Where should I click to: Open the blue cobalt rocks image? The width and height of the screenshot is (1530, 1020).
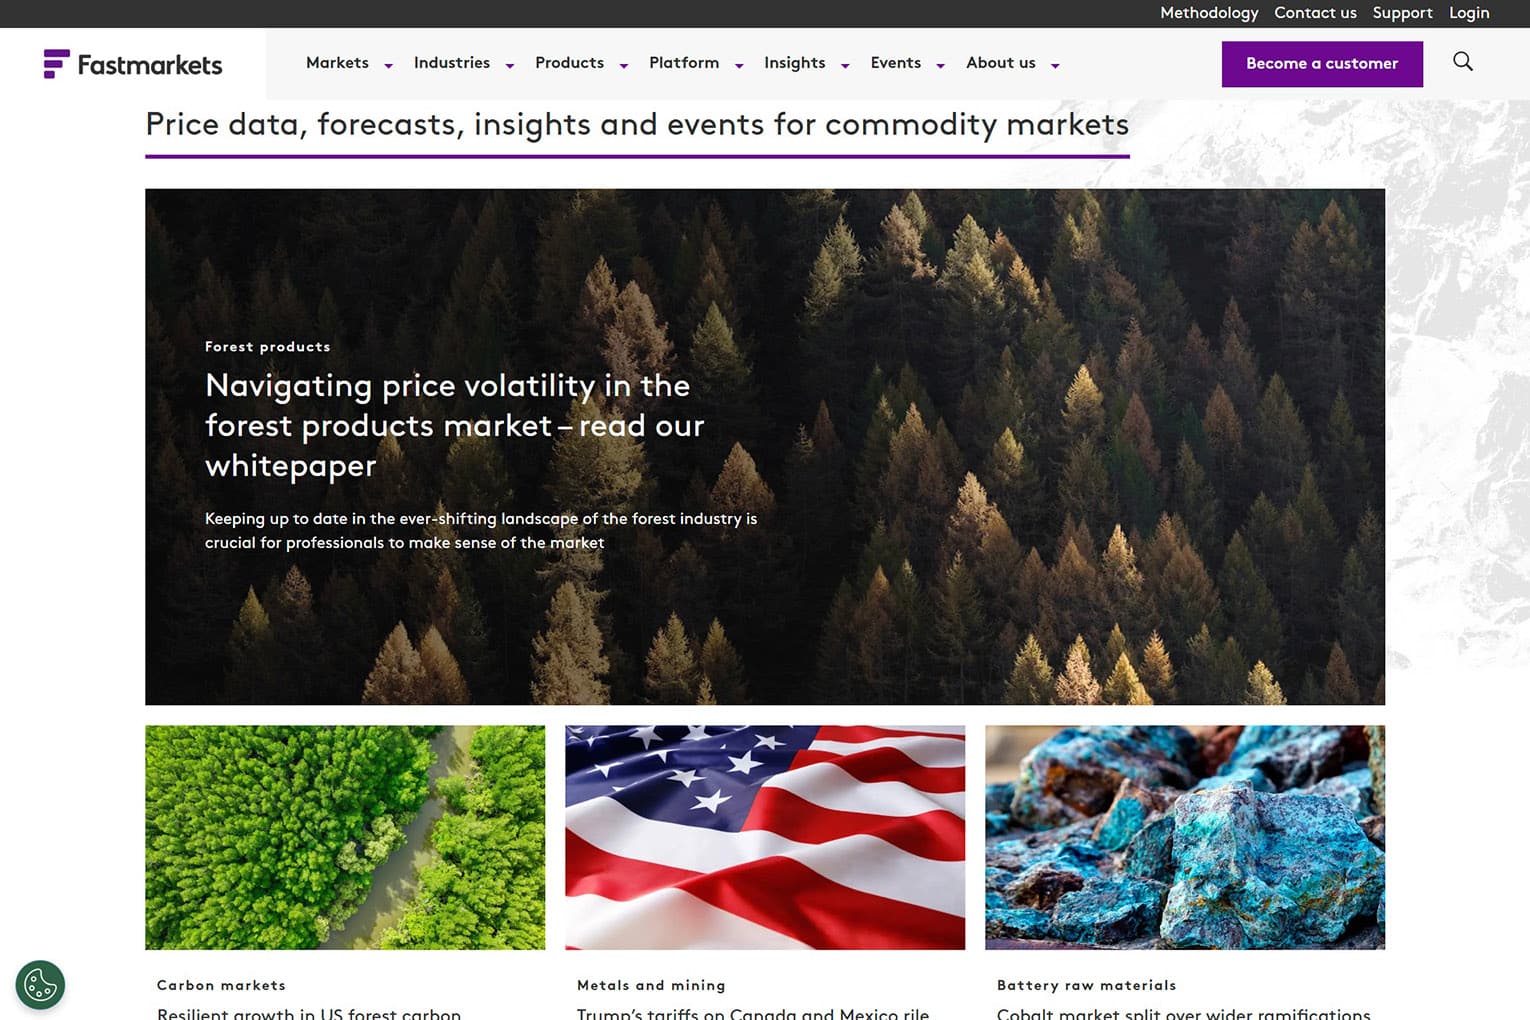click(1185, 837)
